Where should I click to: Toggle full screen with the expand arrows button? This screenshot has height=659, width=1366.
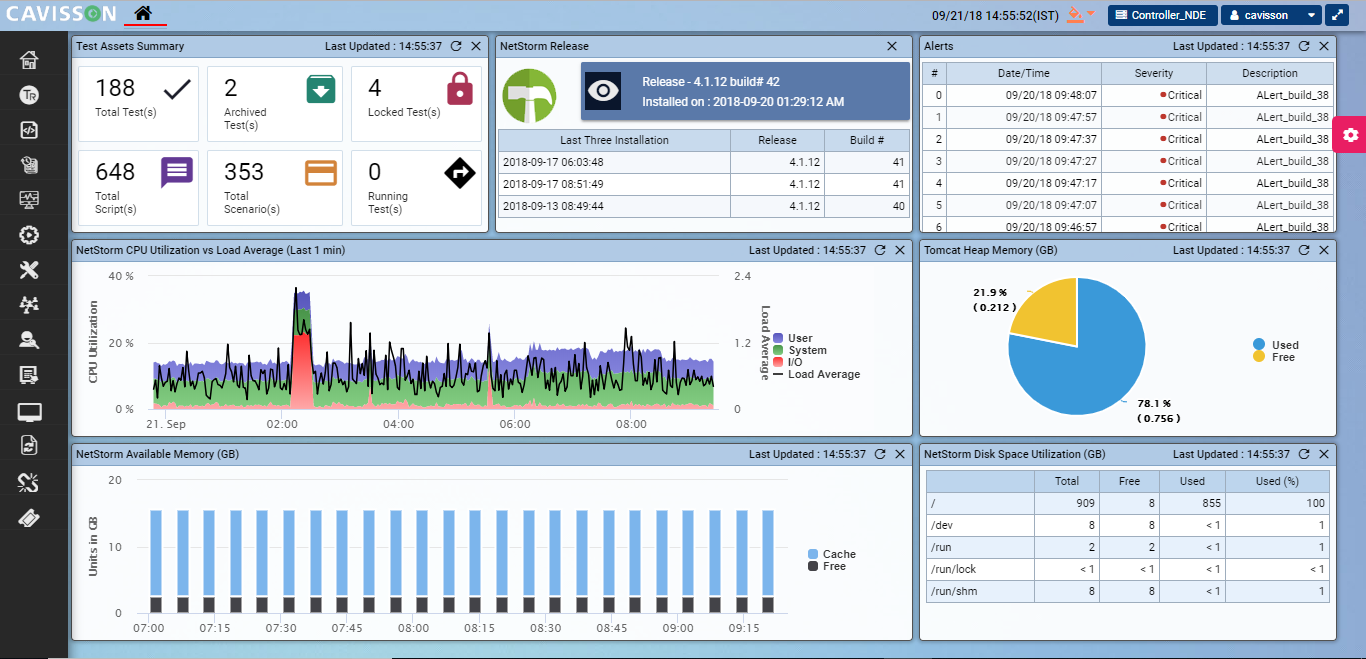coord(1337,15)
